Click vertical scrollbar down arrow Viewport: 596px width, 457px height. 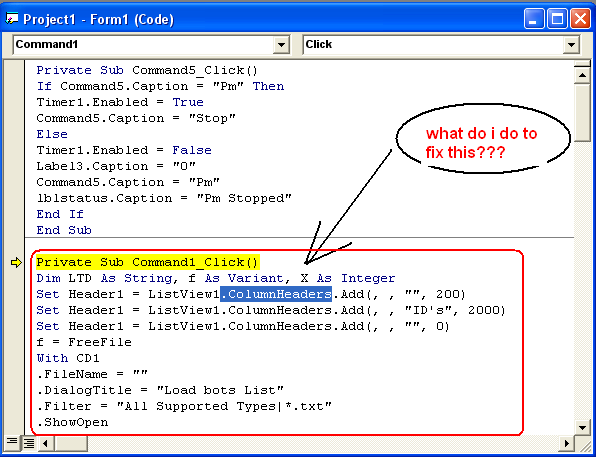click(582, 427)
